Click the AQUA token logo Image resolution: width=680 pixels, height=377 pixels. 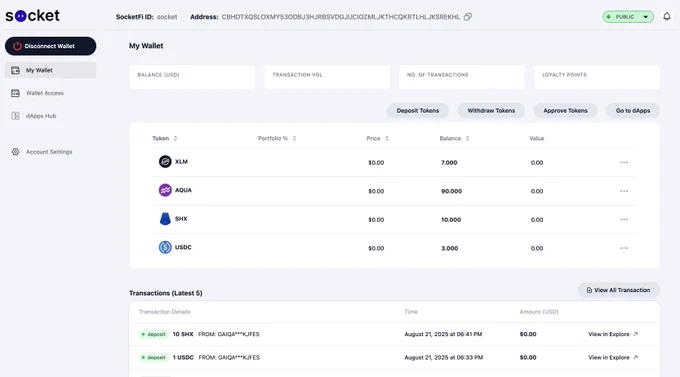165,190
